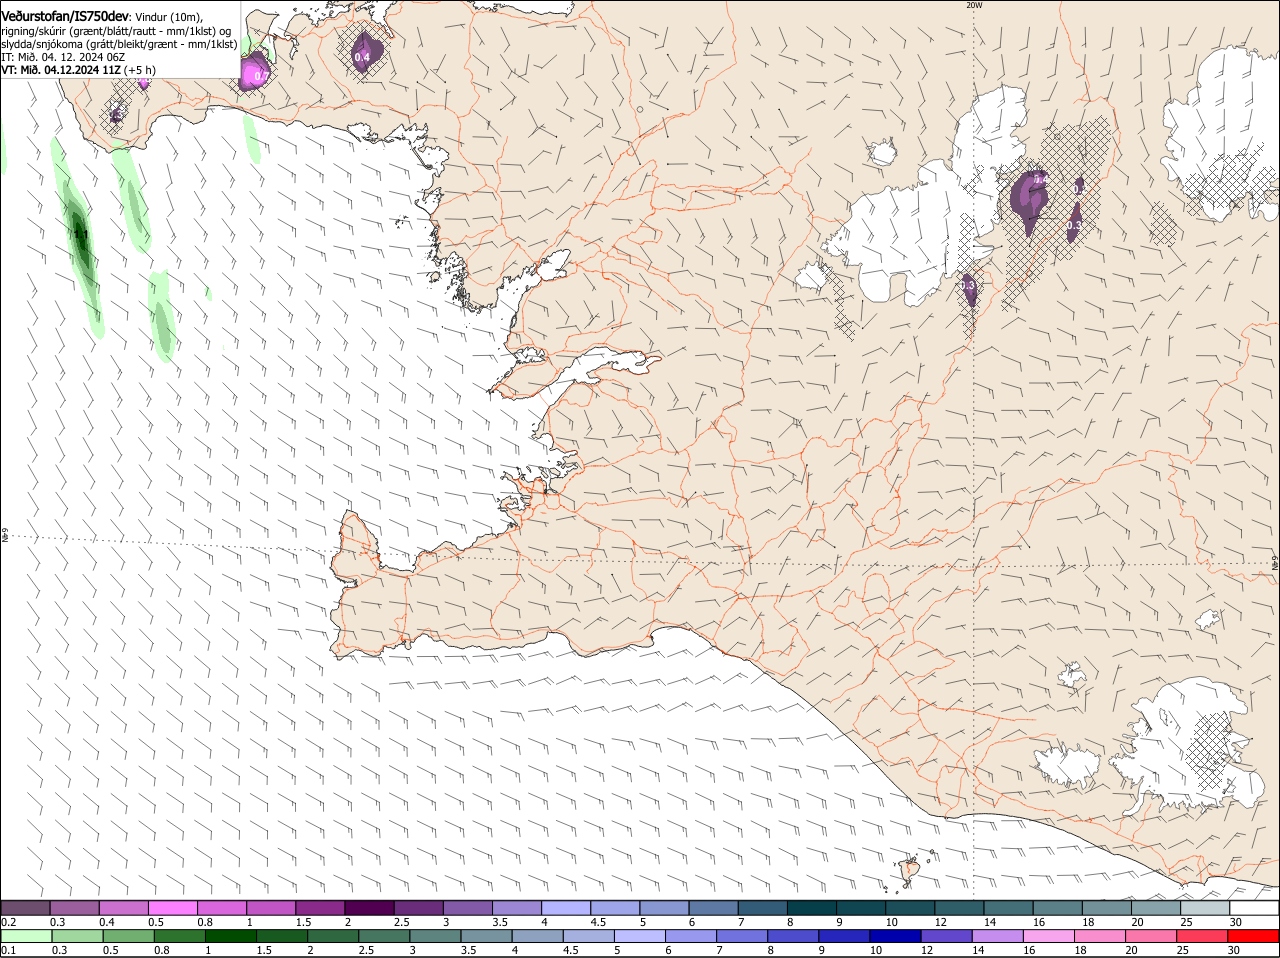Click the bottom legend label 0.1
The image size is (1280, 958).
pos(8,950)
